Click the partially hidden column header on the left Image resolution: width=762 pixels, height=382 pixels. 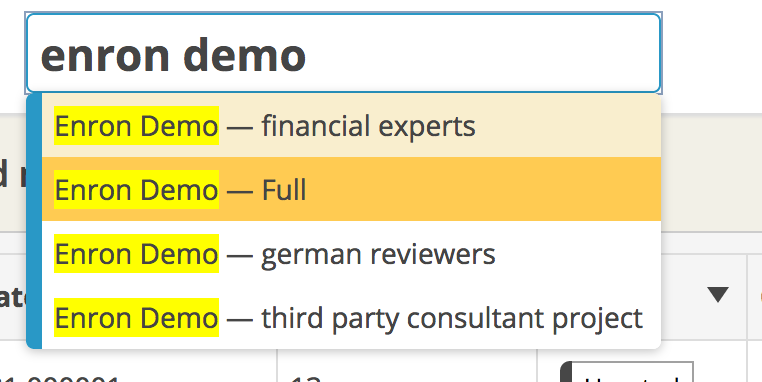pyautogui.click(x=13, y=297)
